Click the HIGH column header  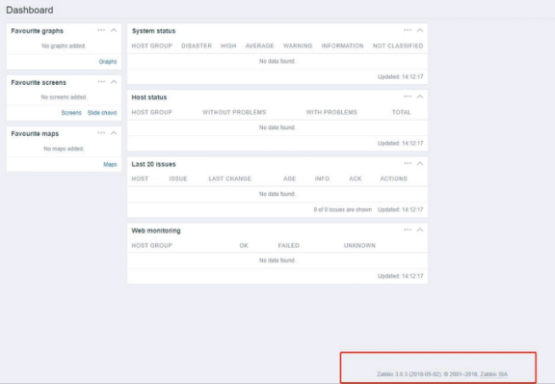point(228,46)
